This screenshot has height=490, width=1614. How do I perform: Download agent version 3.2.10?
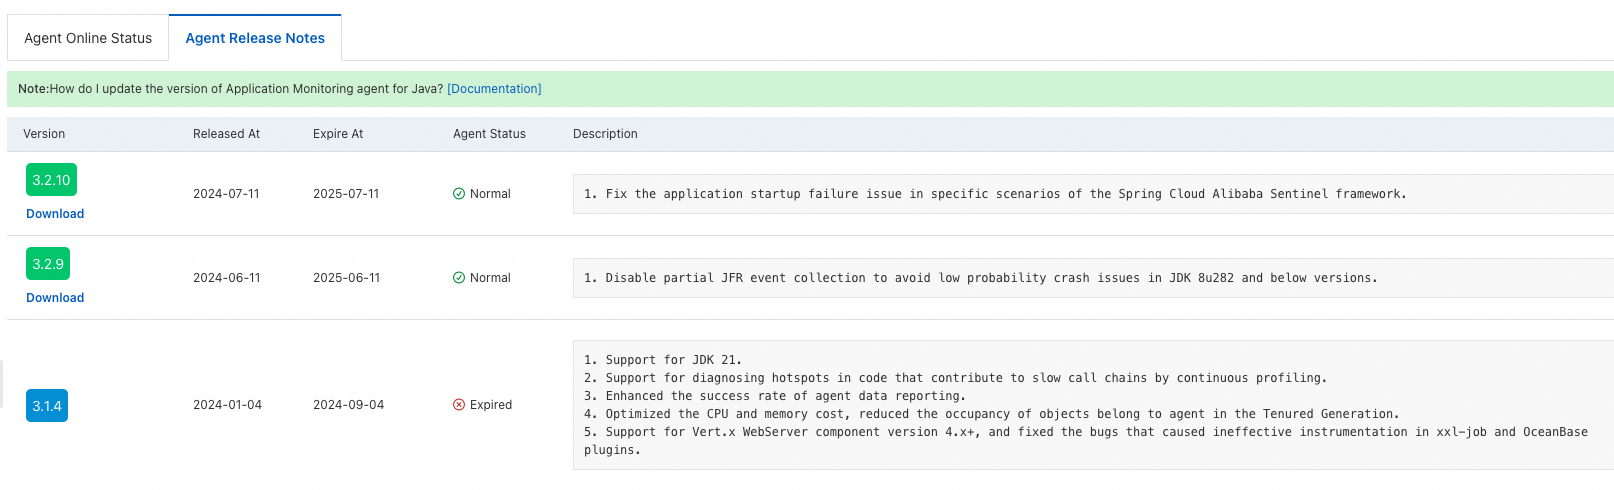55,214
